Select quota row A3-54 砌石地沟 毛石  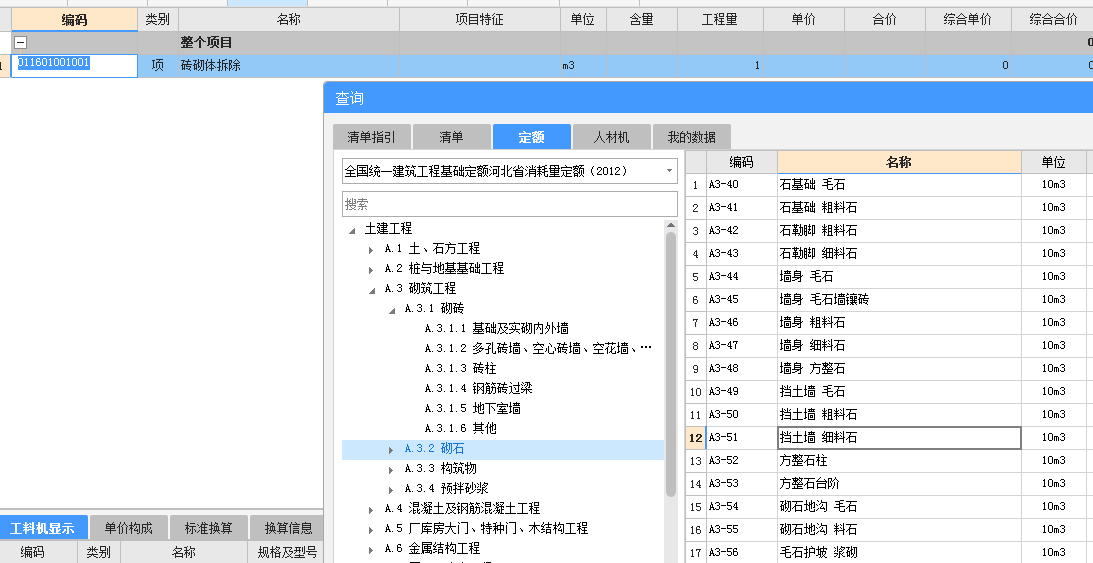pos(889,507)
